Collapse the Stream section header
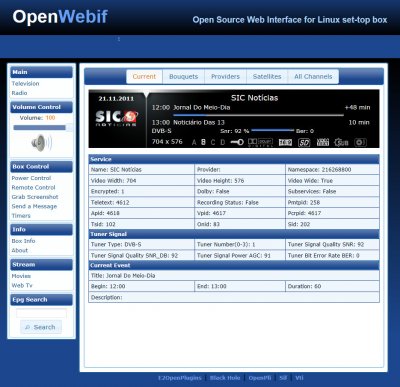Image resolution: width=400 pixels, height=387 pixels. (x=41, y=264)
